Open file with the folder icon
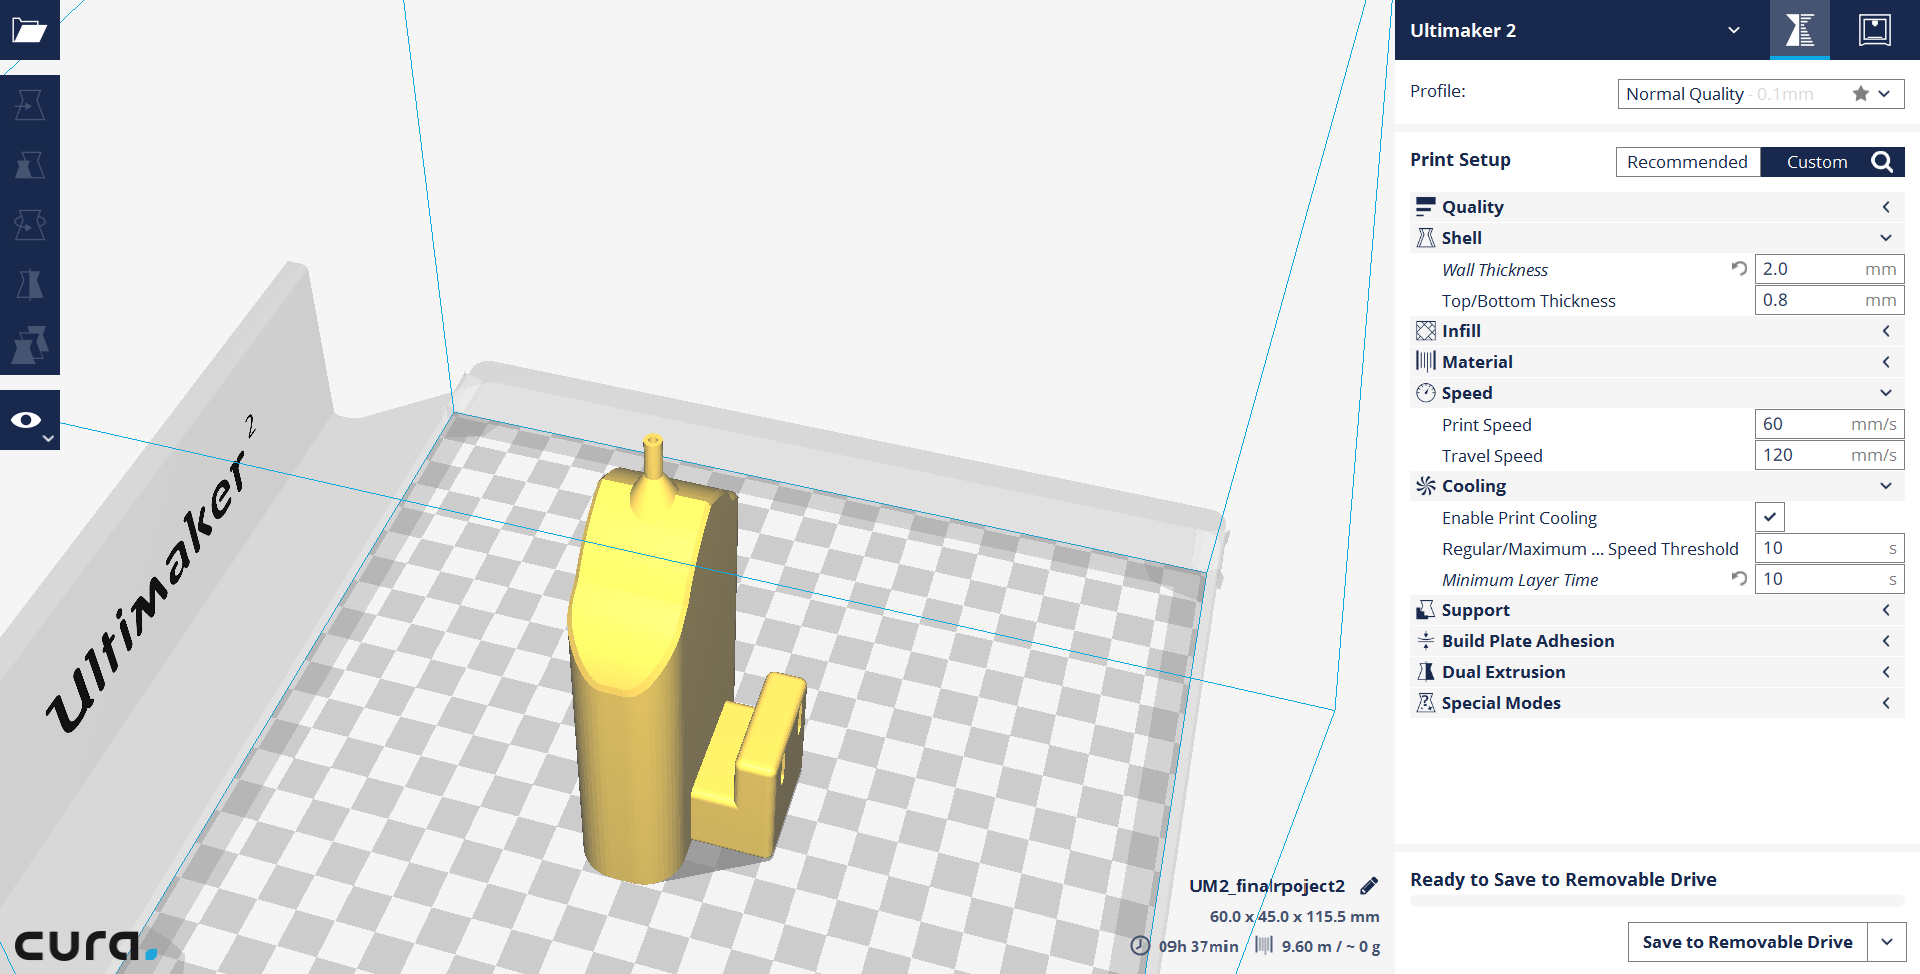1920x974 pixels. click(x=29, y=30)
